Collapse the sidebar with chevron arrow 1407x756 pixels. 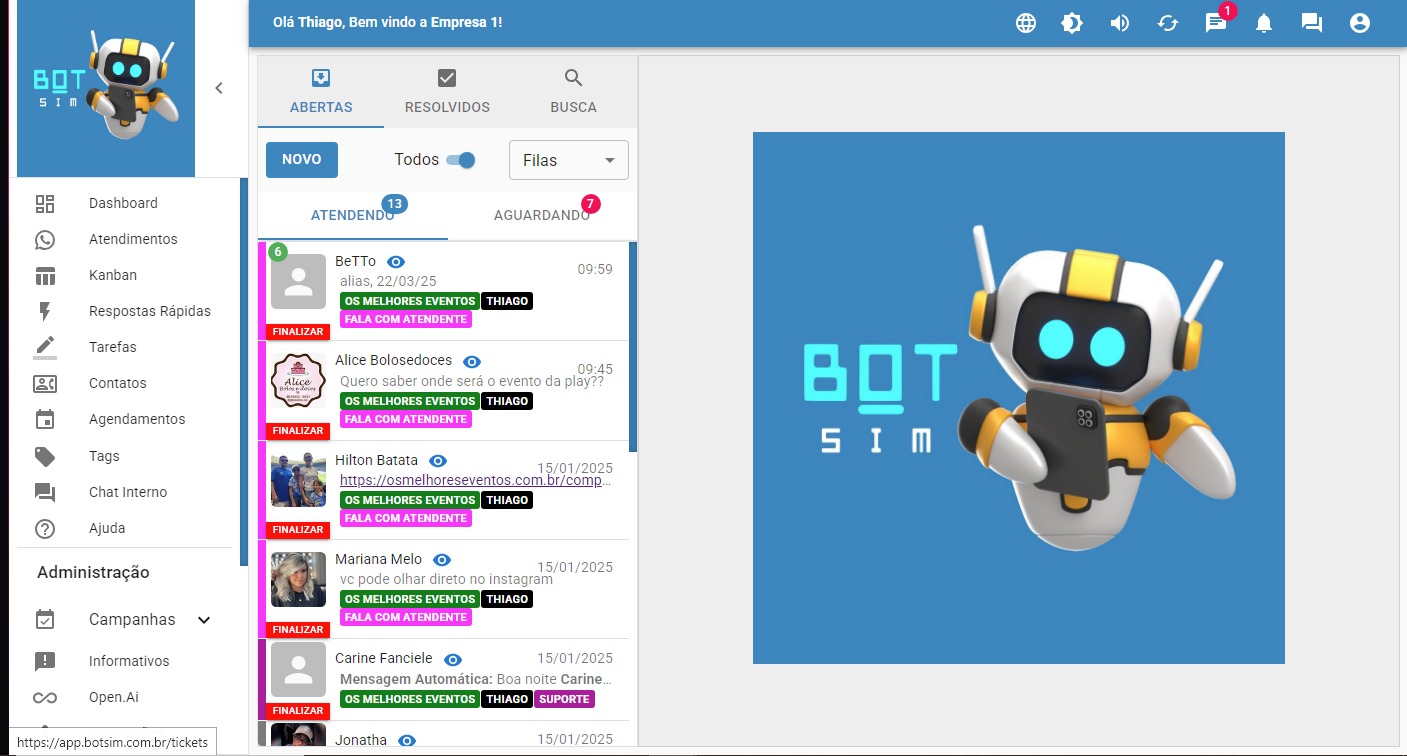pyautogui.click(x=219, y=88)
